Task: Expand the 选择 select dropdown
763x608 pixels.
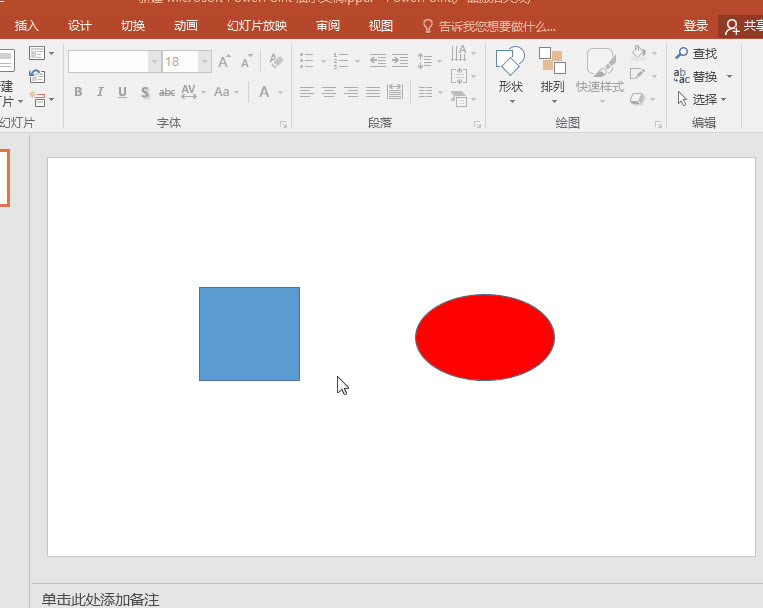Action: pos(723,100)
